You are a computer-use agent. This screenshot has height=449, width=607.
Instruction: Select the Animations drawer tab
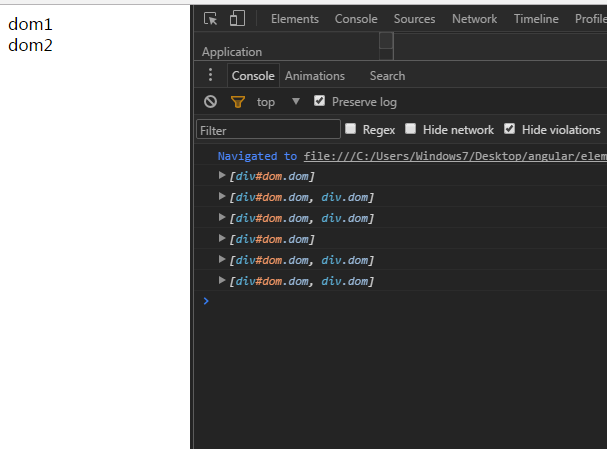tap(314, 75)
